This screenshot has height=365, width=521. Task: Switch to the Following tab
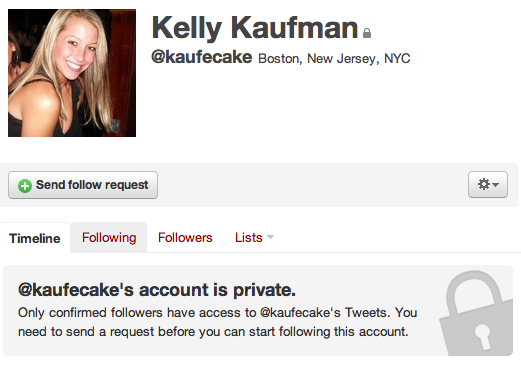tap(109, 238)
